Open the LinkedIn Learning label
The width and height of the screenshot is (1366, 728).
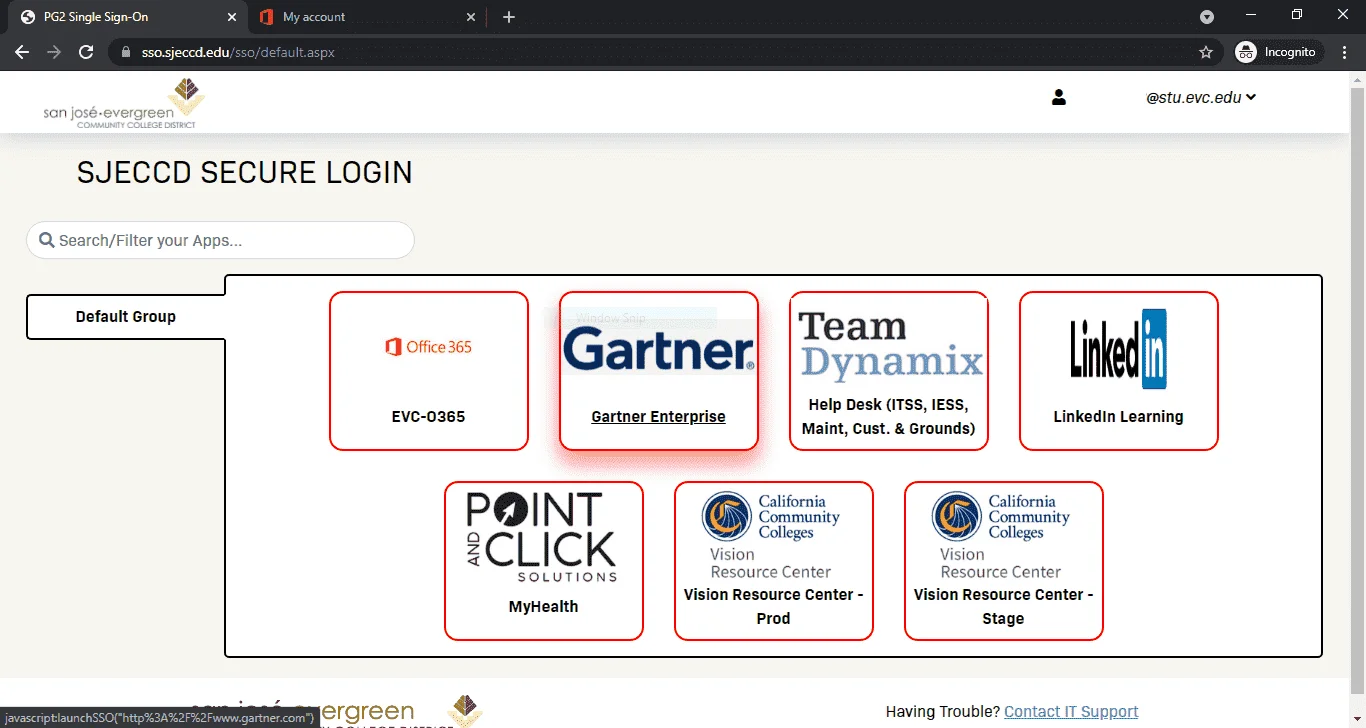[1118, 416]
